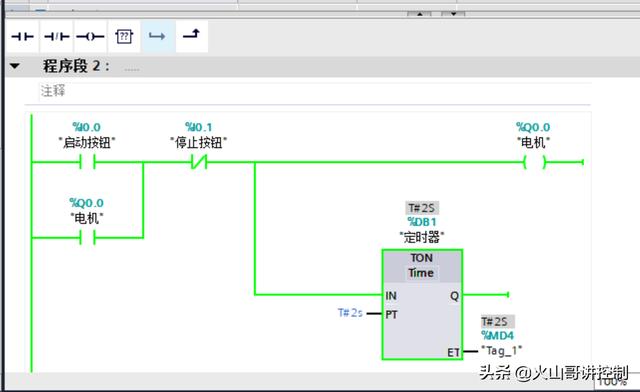Click the T#2S monitored value above %MD4
The height and width of the screenshot is (392, 640).
pyautogui.click(x=497, y=322)
